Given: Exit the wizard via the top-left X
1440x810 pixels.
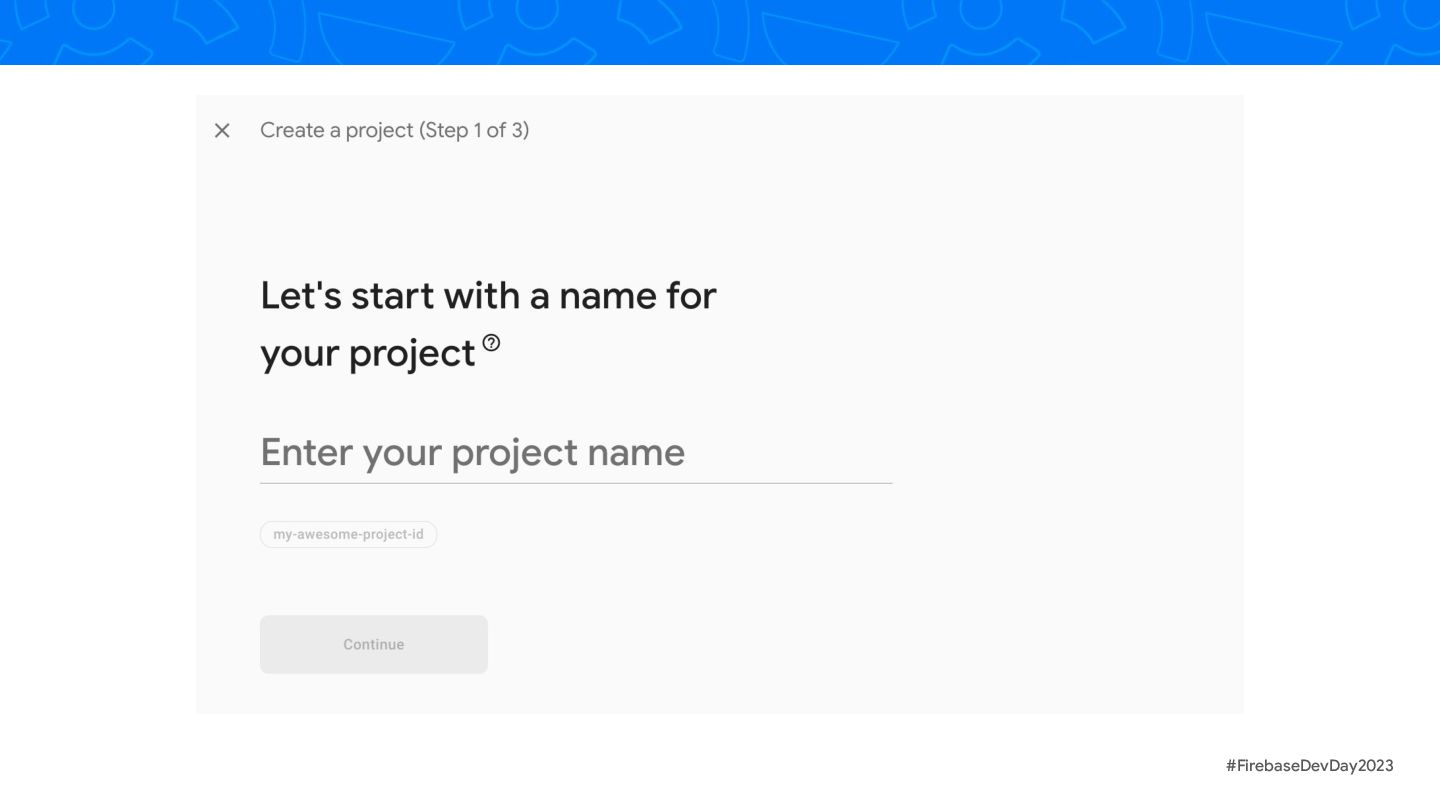Looking at the screenshot, I should coord(222,130).
